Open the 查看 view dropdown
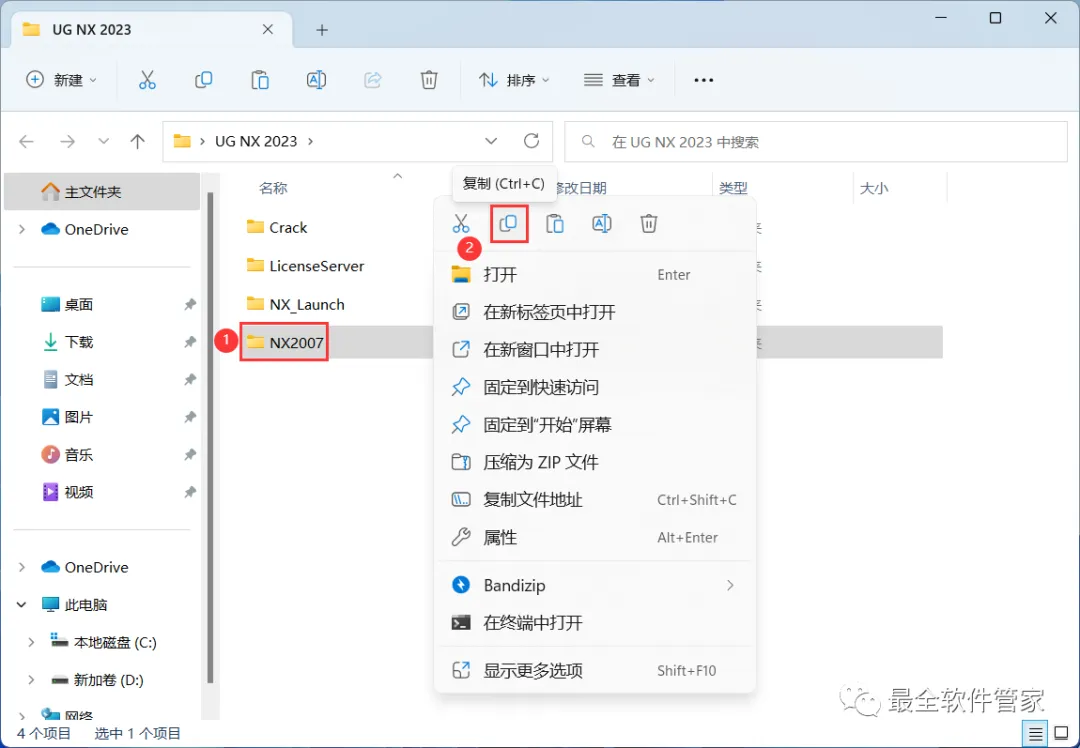 click(x=619, y=80)
